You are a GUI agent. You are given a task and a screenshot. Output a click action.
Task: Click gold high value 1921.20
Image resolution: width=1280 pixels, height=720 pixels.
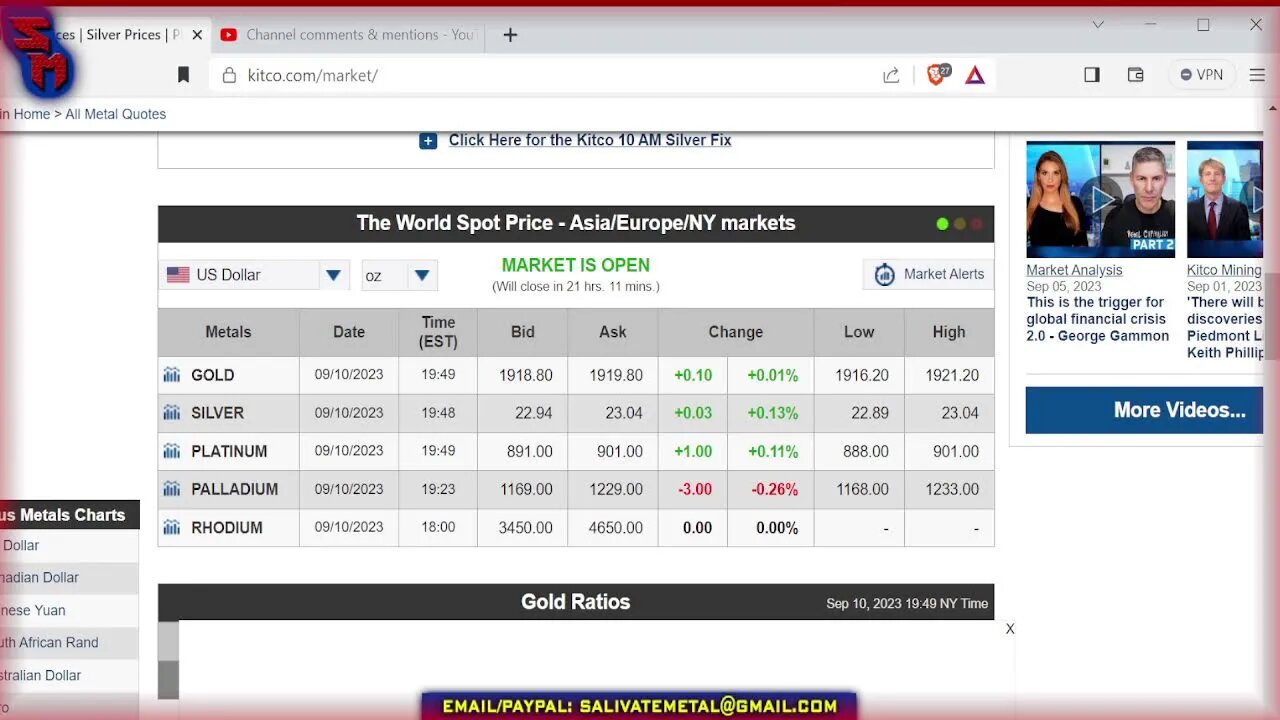(x=952, y=375)
